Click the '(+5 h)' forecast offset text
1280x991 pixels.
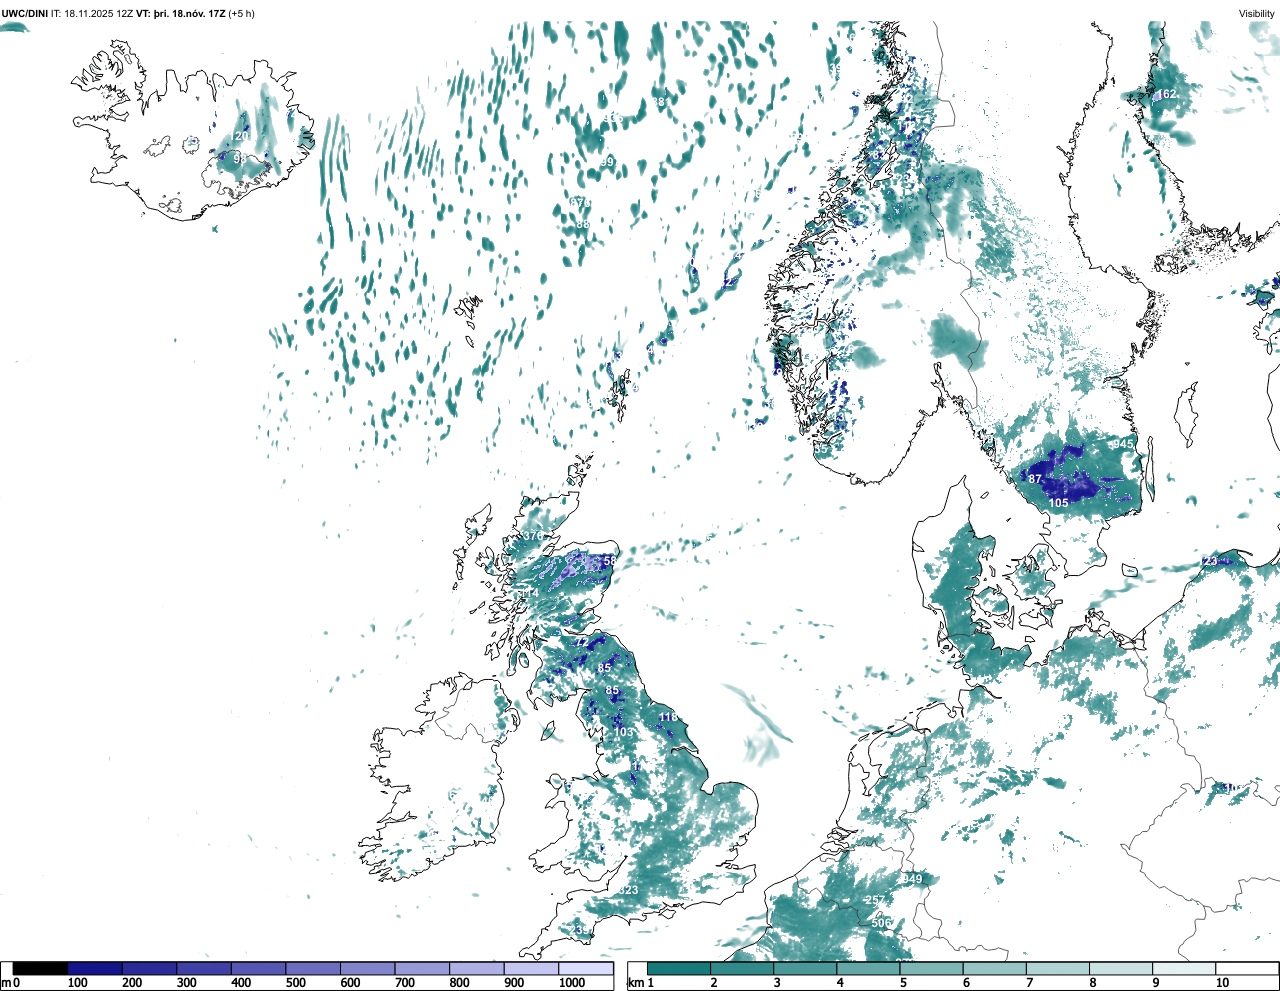tap(241, 14)
